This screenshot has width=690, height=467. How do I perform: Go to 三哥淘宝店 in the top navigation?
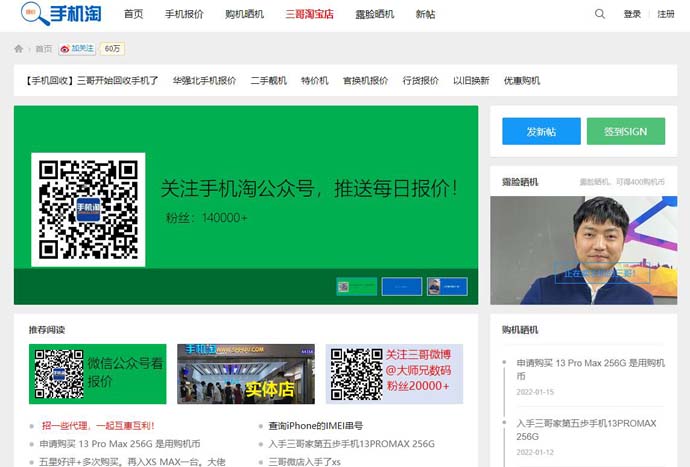pyautogui.click(x=309, y=15)
